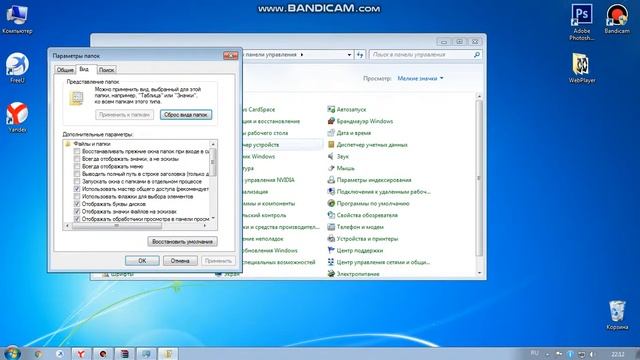Open Мышь icon in Control Panel

point(331,168)
